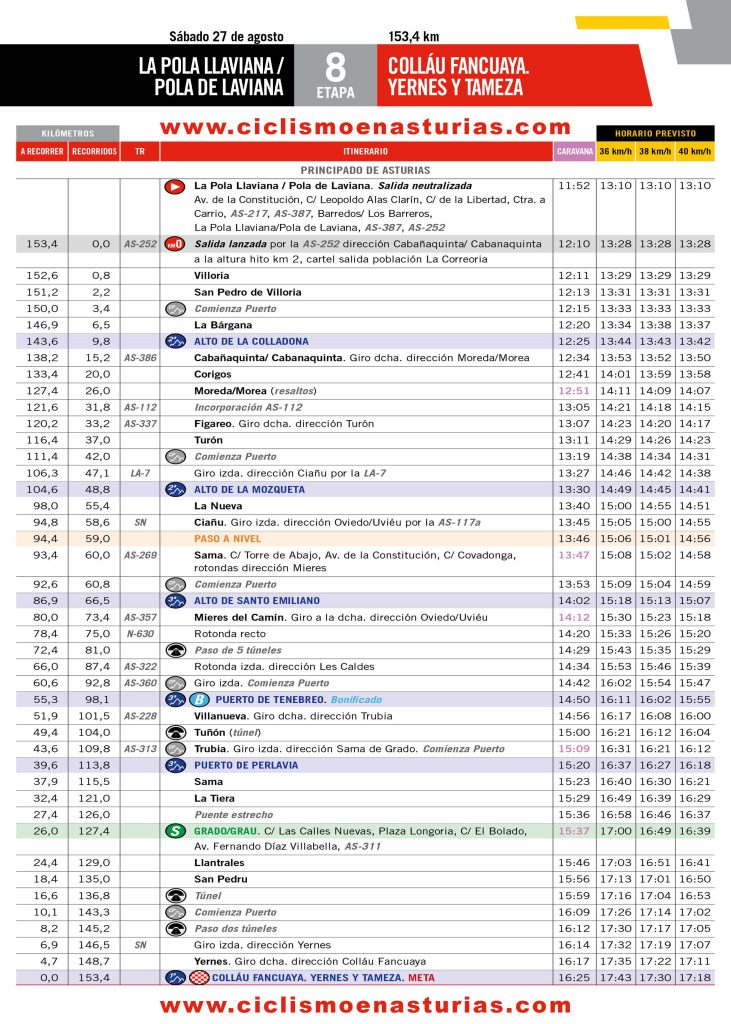This screenshot has width=731, height=1024.
Task: Click the title La Pola Llaviana / Pola de Laviana
Action: (211, 76)
